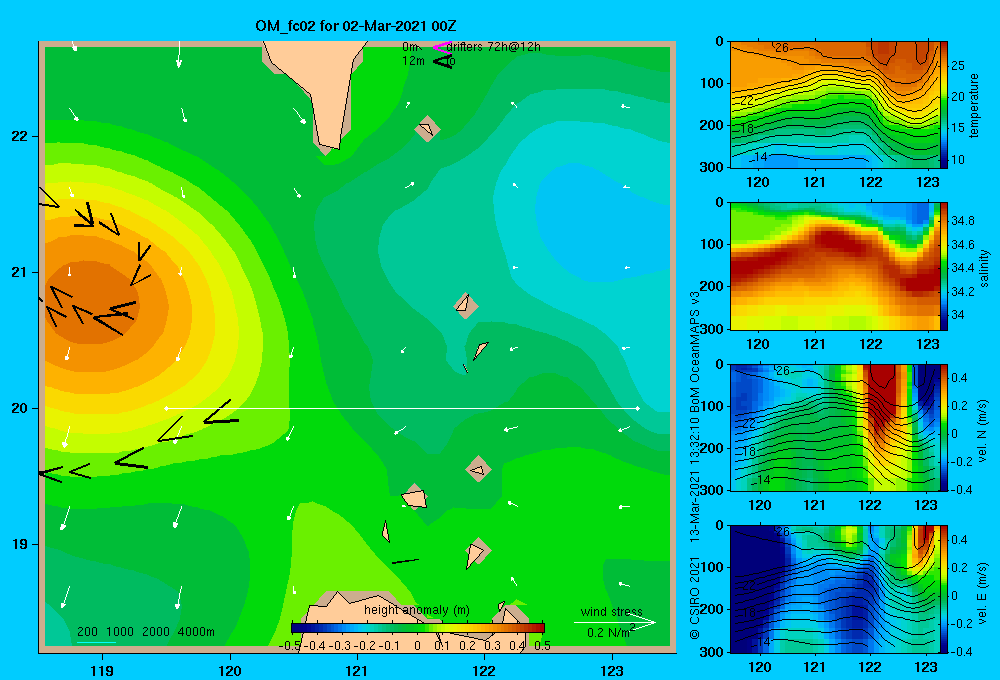
Task: Click longitude tick '121' on main map
Action: click(357, 670)
